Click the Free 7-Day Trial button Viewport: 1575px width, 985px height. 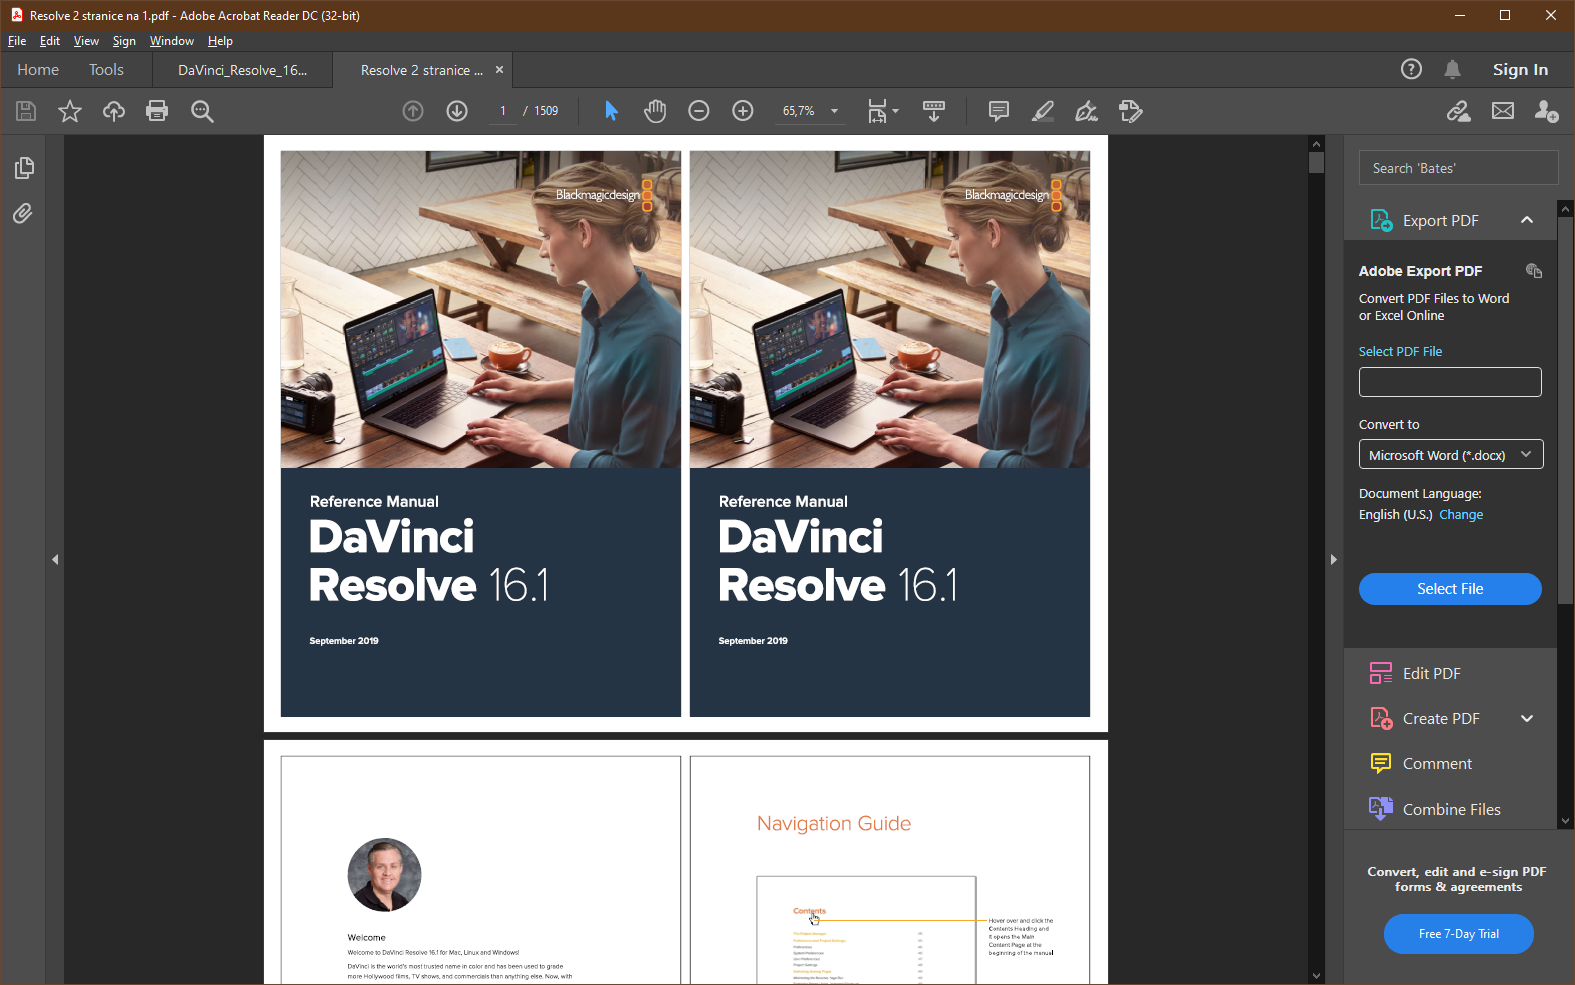coord(1459,934)
